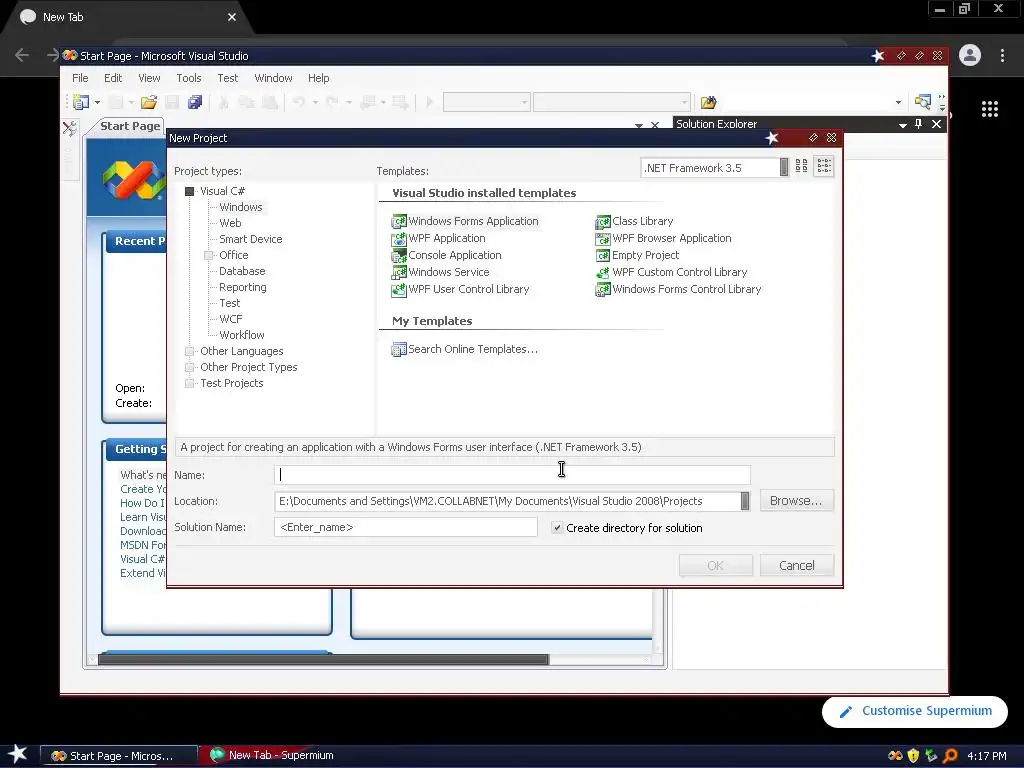
Task: Expand Test Projects tree node
Action: (x=189, y=383)
